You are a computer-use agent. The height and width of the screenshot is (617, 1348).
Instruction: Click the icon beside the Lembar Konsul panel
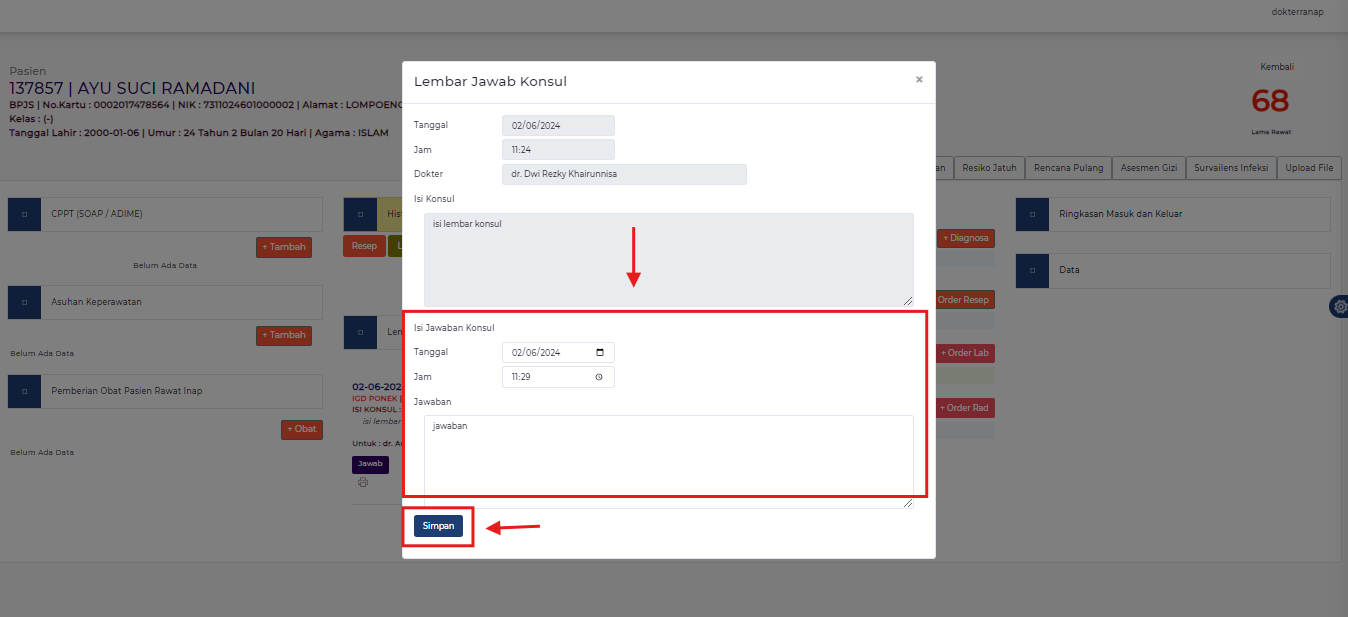pos(360,331)
